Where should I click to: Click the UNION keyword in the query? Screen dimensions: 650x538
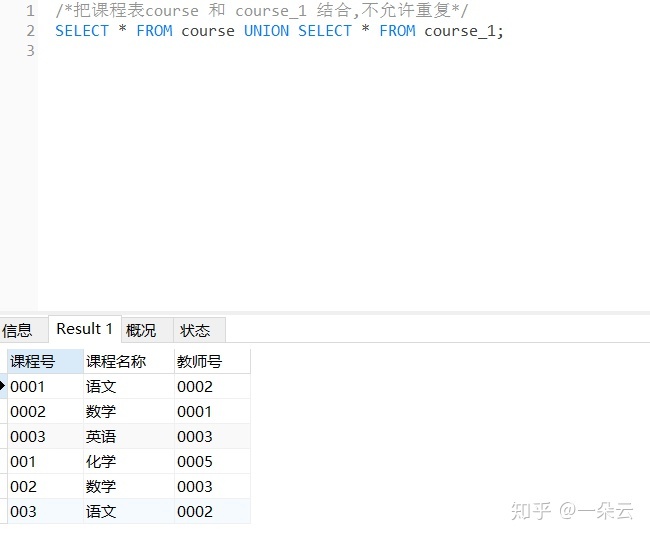pos(266,31)
